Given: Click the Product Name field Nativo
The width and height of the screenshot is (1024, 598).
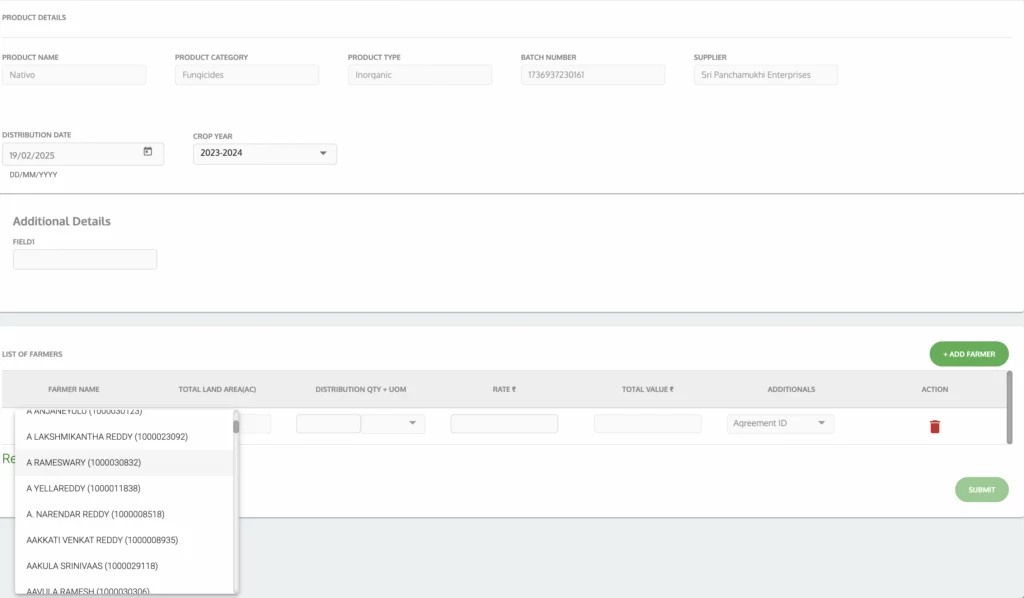Looking at the screenshot, I should [74, 75].
